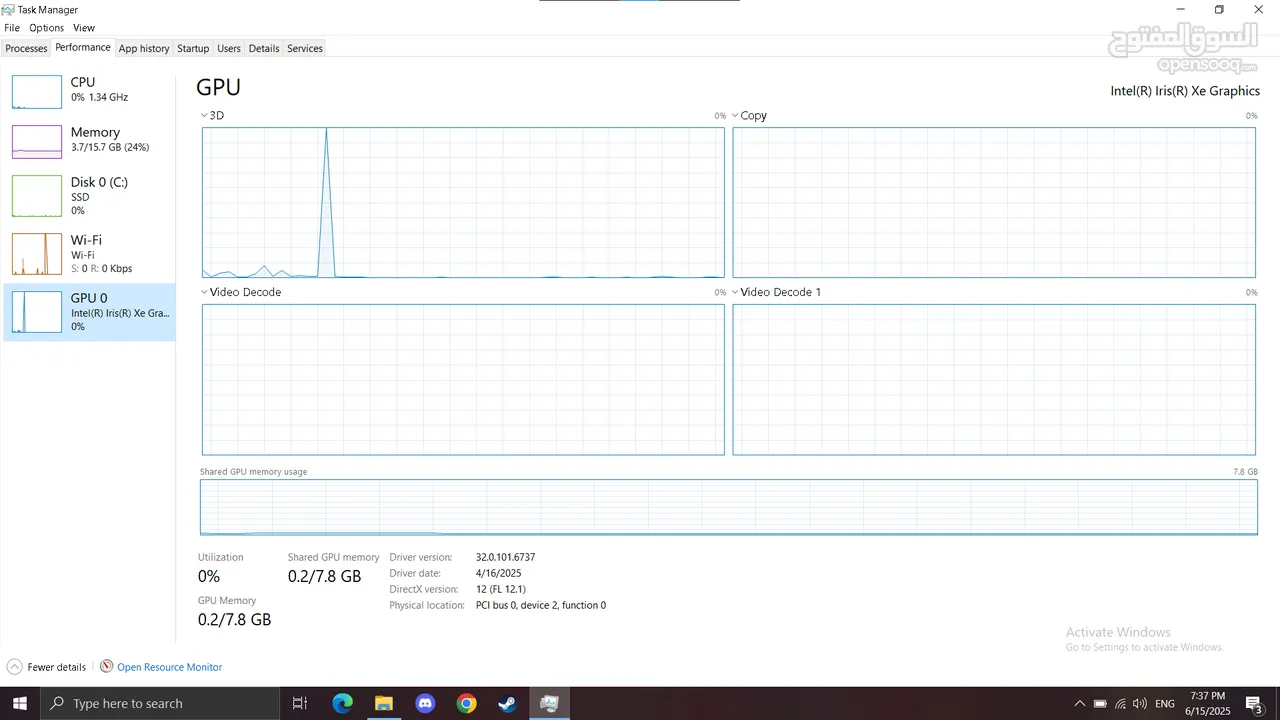Click the Video Decode graph area
The image size is (1280, 720).
(x=463, y=380)
